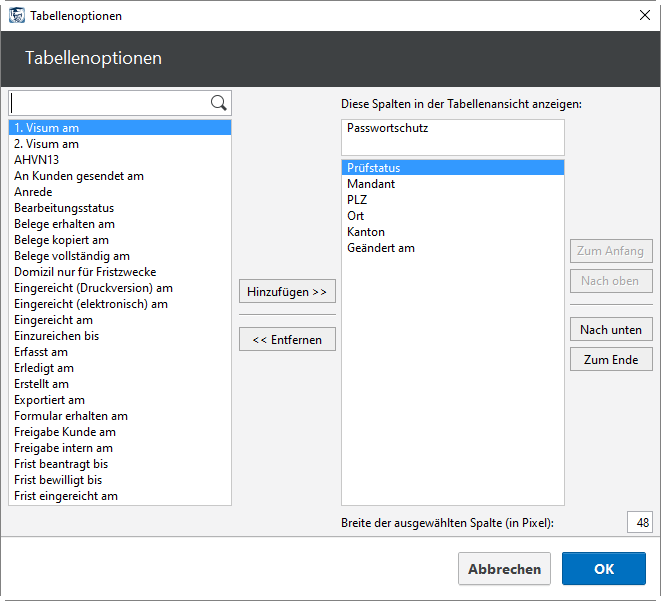Select 'Belege erhalten am' entry
The height and width of the screenshot is (601, 661).
coord(120,224)
